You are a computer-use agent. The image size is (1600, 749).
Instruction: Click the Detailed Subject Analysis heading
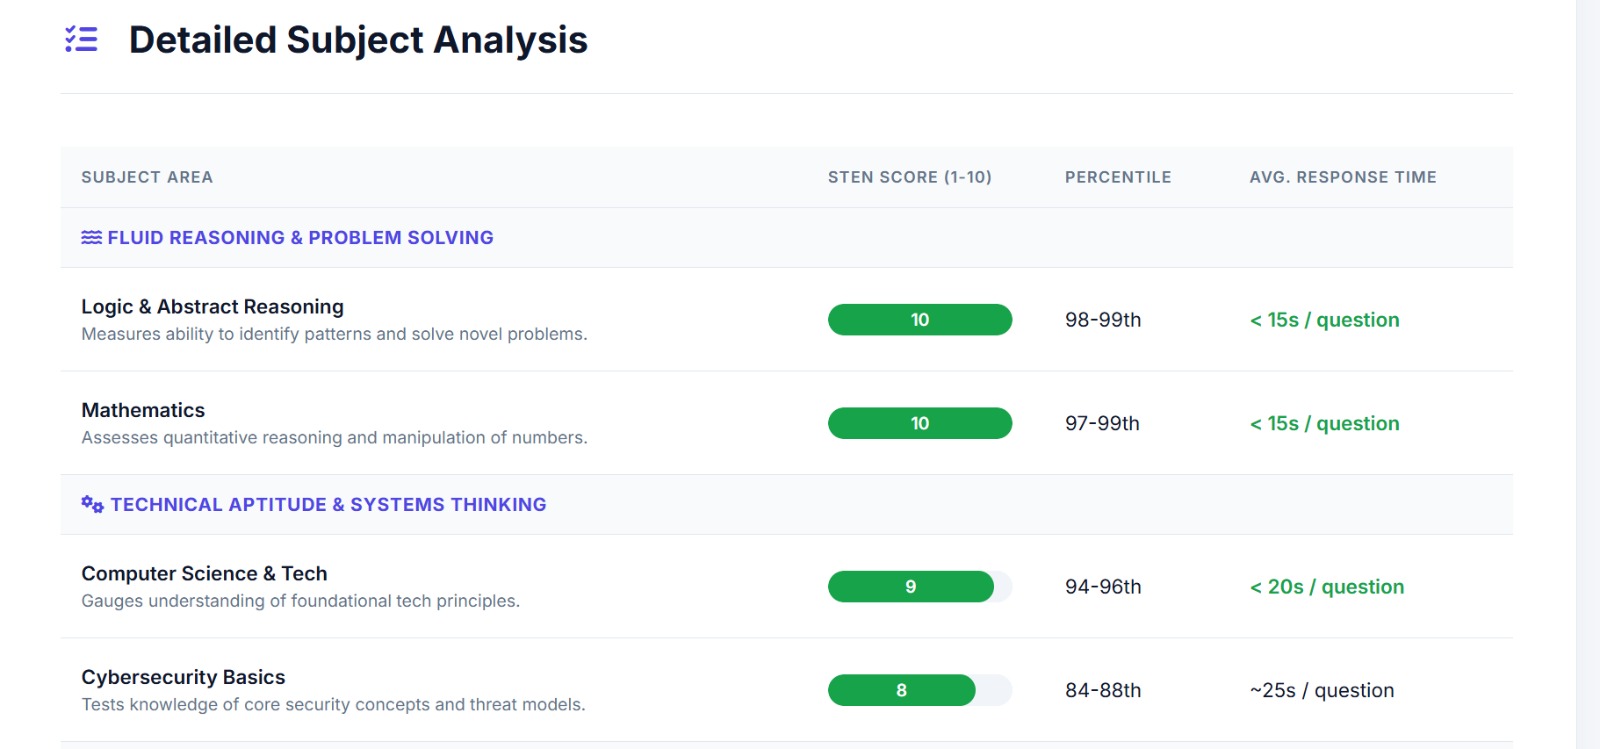358,40
